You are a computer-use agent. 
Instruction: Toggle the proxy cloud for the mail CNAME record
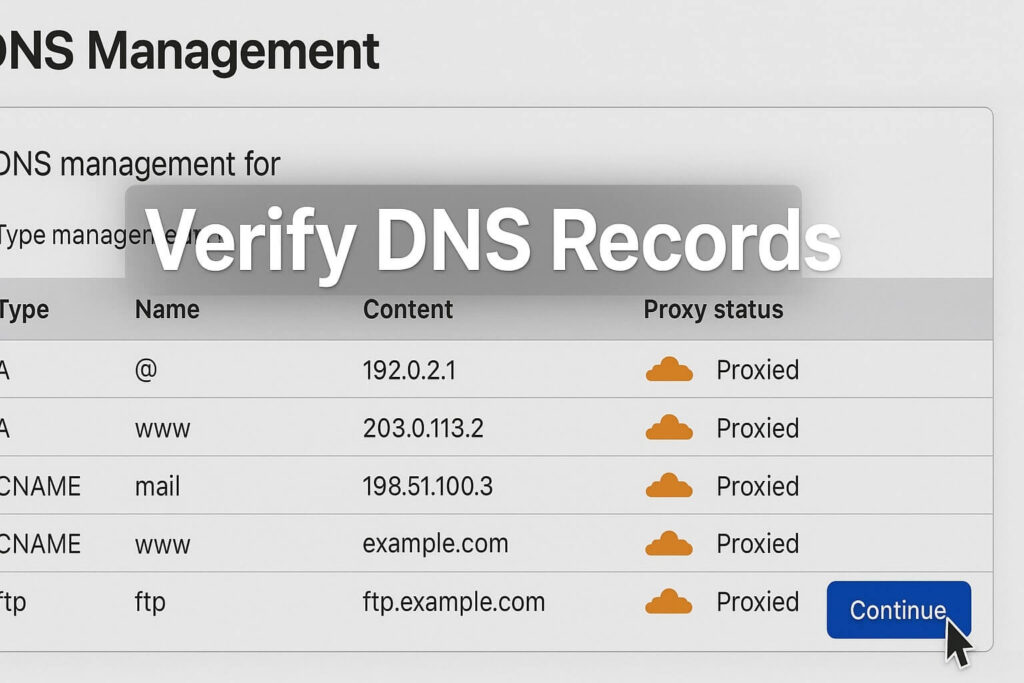(671, 486)
